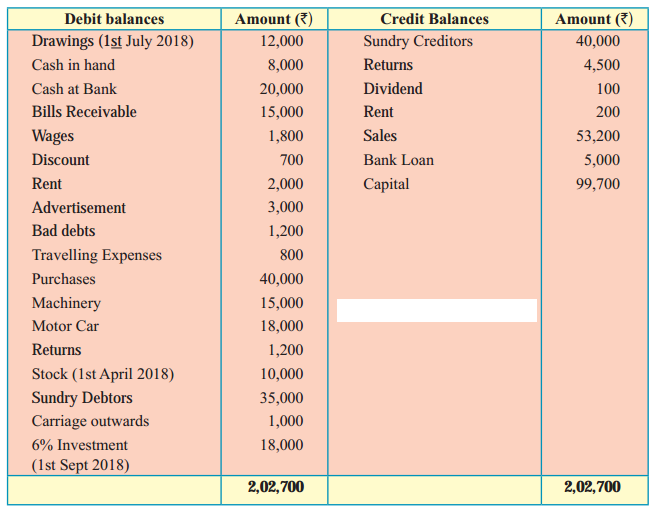Select 'Drawings (1st July 2018)' entry

113,41
